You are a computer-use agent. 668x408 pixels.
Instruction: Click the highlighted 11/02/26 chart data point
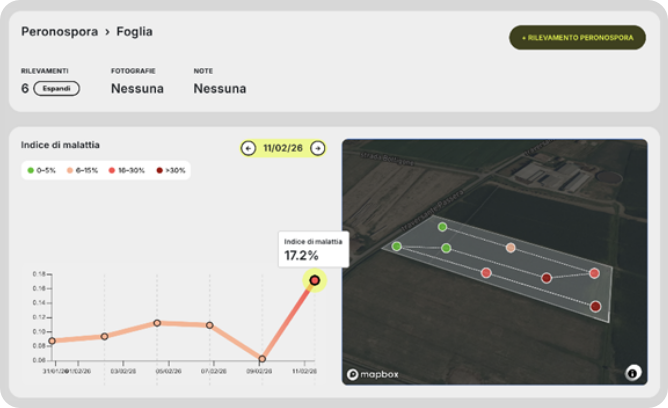pos(314,281)
